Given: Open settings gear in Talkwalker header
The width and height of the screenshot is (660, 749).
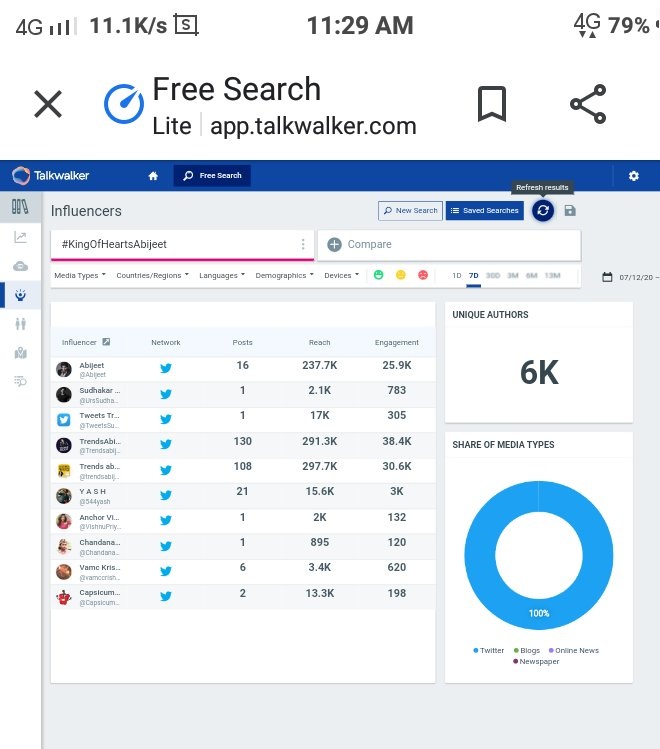Looking at the screenshot, I should tap(634, 176).
